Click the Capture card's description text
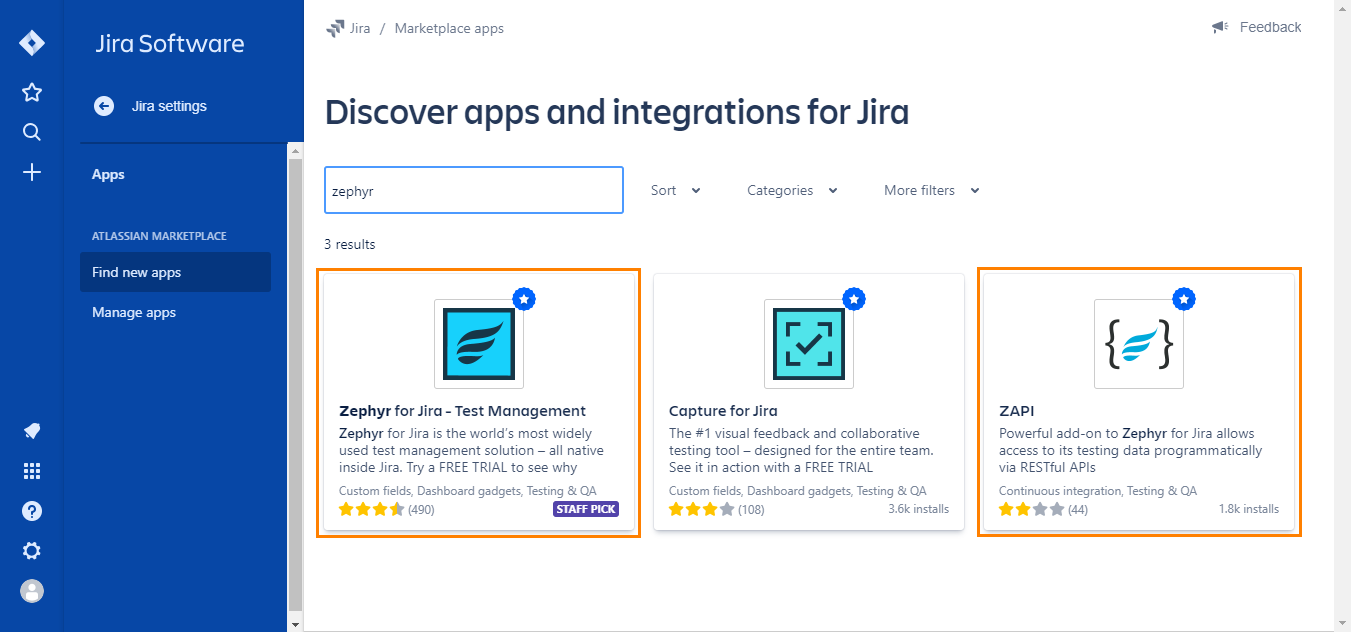The image size is (1351, 632). 801,450
